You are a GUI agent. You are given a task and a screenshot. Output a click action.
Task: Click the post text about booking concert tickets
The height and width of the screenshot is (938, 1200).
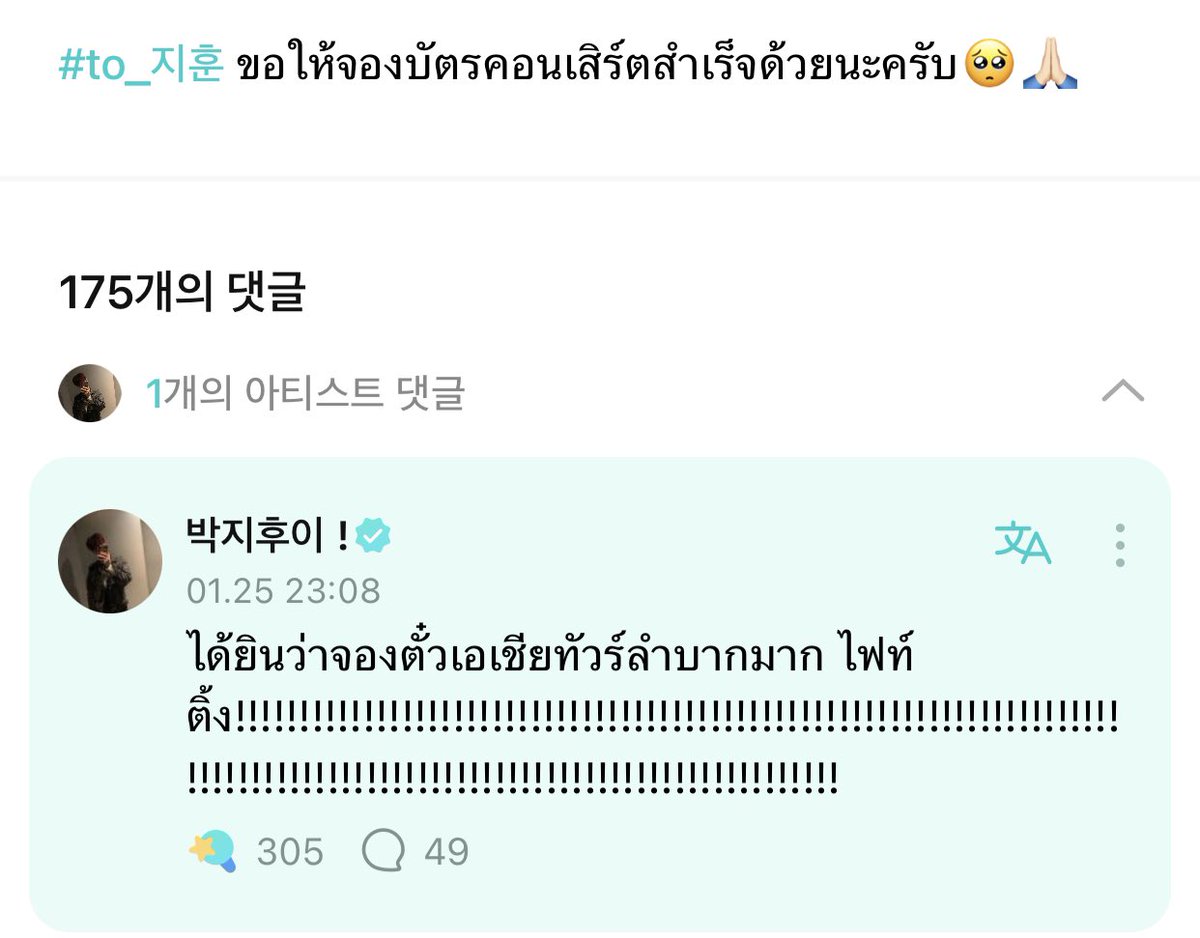(597, 64)
